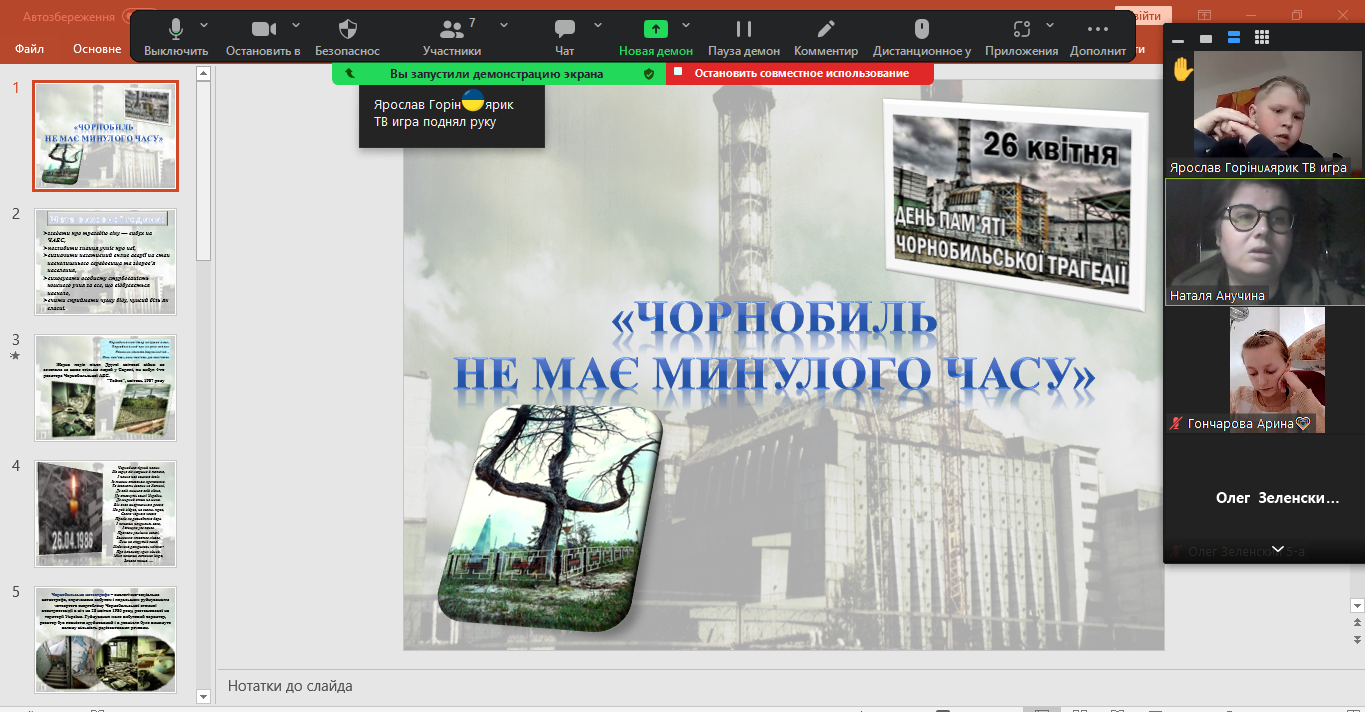Click slide panel scrollbar down arrow
The height and width of the screenshot is (712, 1365).
click(x=204, y=696)
